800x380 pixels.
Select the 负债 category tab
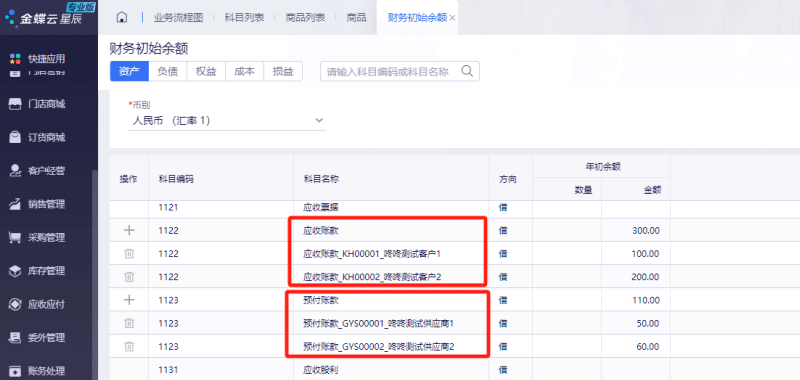point(167,71)
